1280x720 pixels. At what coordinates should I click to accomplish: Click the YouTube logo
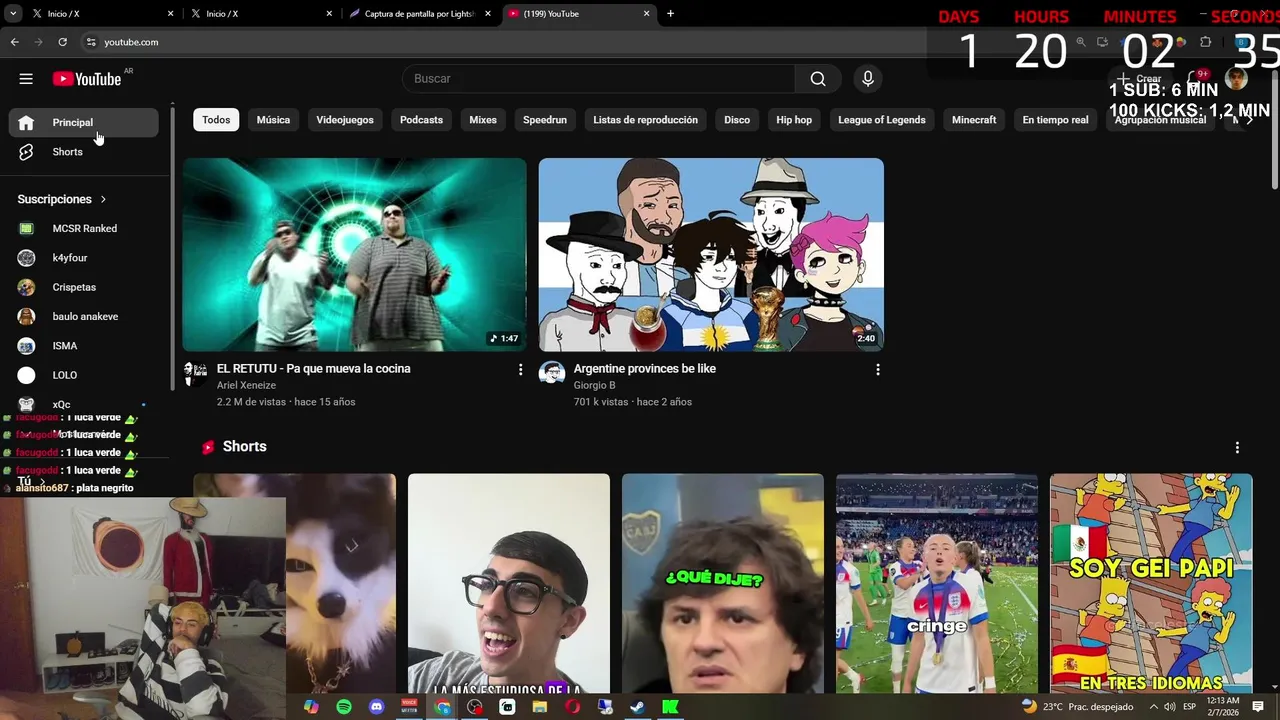click(x=87, y=79)
